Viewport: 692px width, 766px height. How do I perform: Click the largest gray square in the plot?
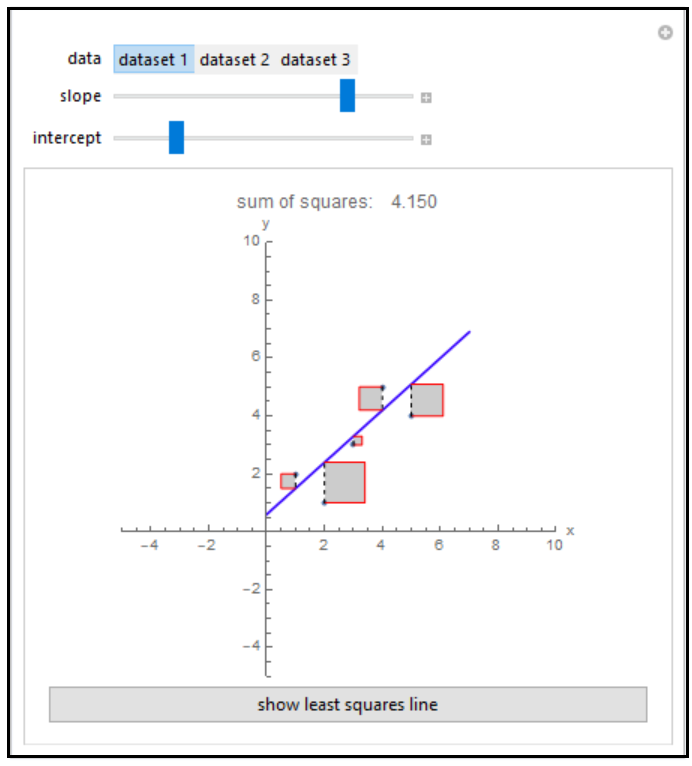coord(345,482)
